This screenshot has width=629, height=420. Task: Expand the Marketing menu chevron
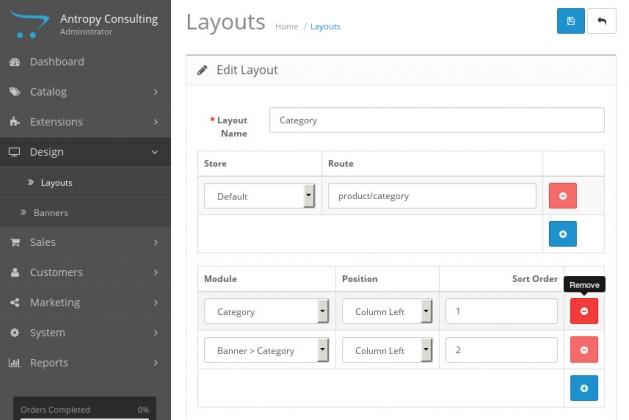(x=156, y=302)
